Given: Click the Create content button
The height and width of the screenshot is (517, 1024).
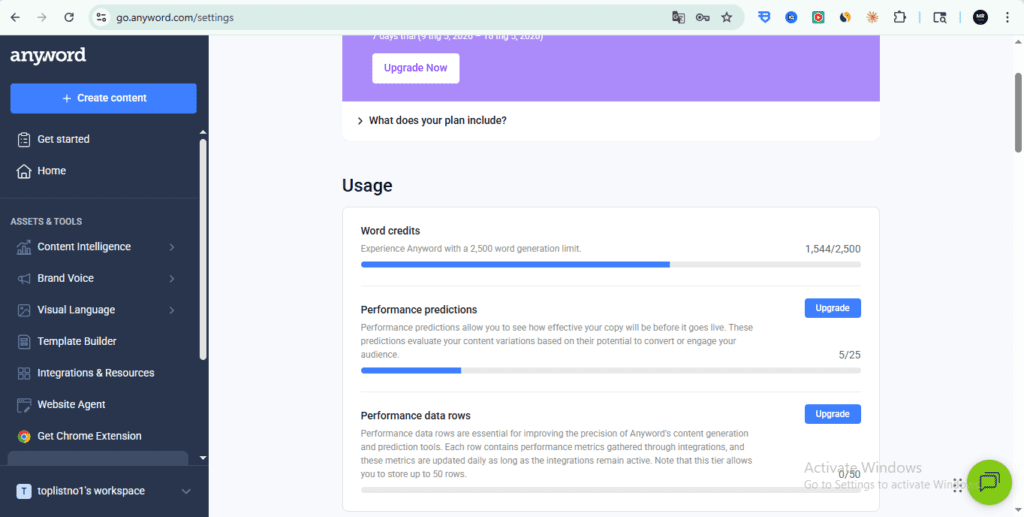Looking at the screenshot, I should [103, 99].
